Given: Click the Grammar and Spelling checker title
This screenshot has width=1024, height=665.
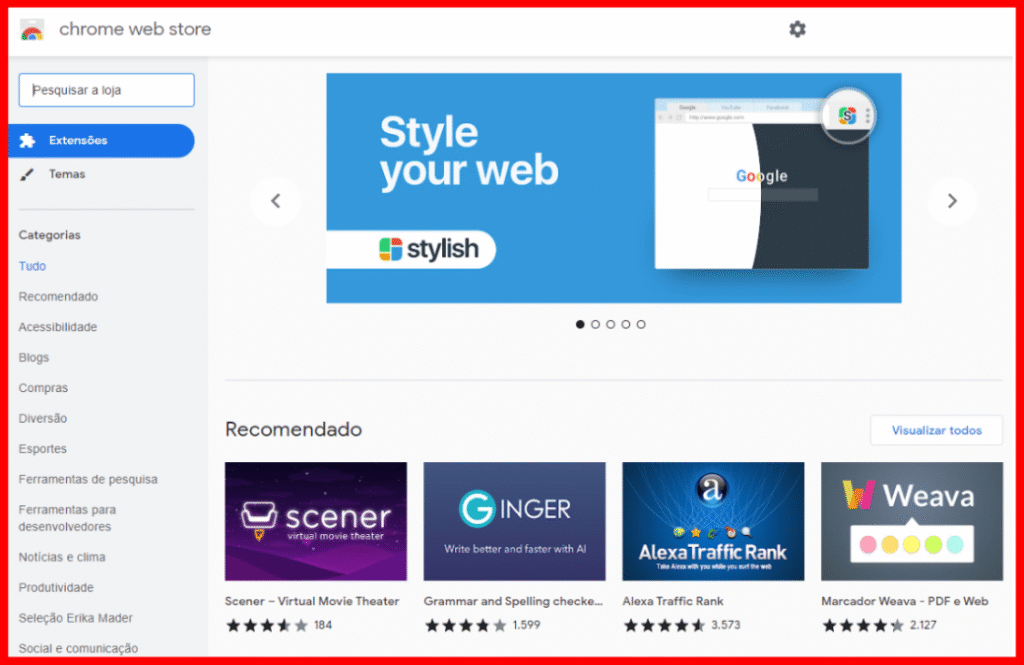Looking at the screenshot, I should click(513, 601).
